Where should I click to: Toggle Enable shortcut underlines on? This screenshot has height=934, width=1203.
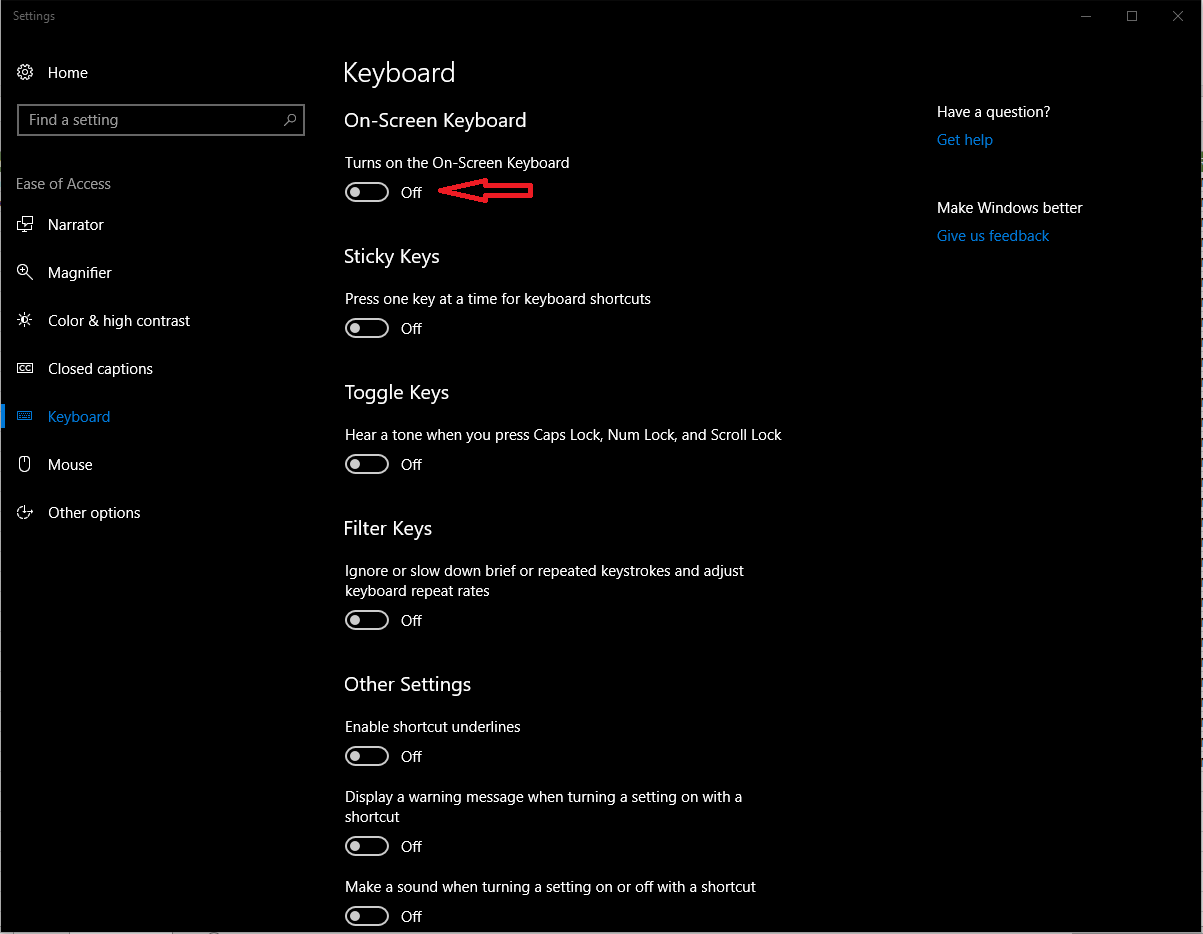coord(367,756)
